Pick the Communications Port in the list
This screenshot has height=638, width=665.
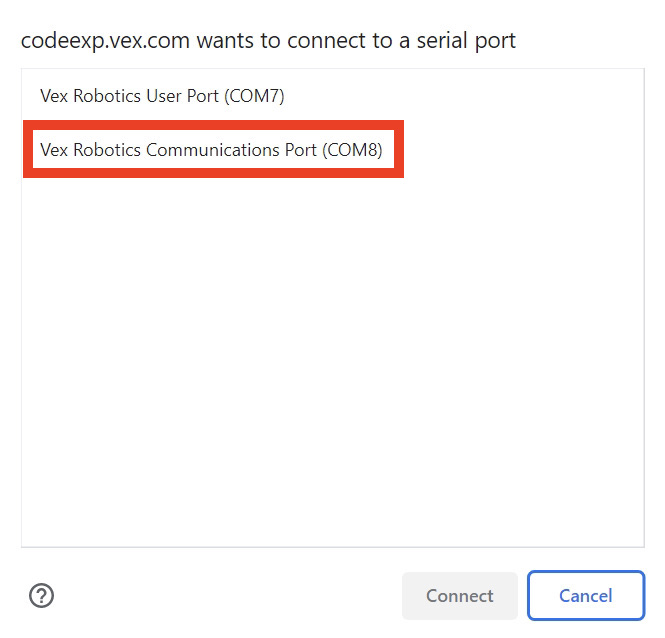click(x=211, y=150)
